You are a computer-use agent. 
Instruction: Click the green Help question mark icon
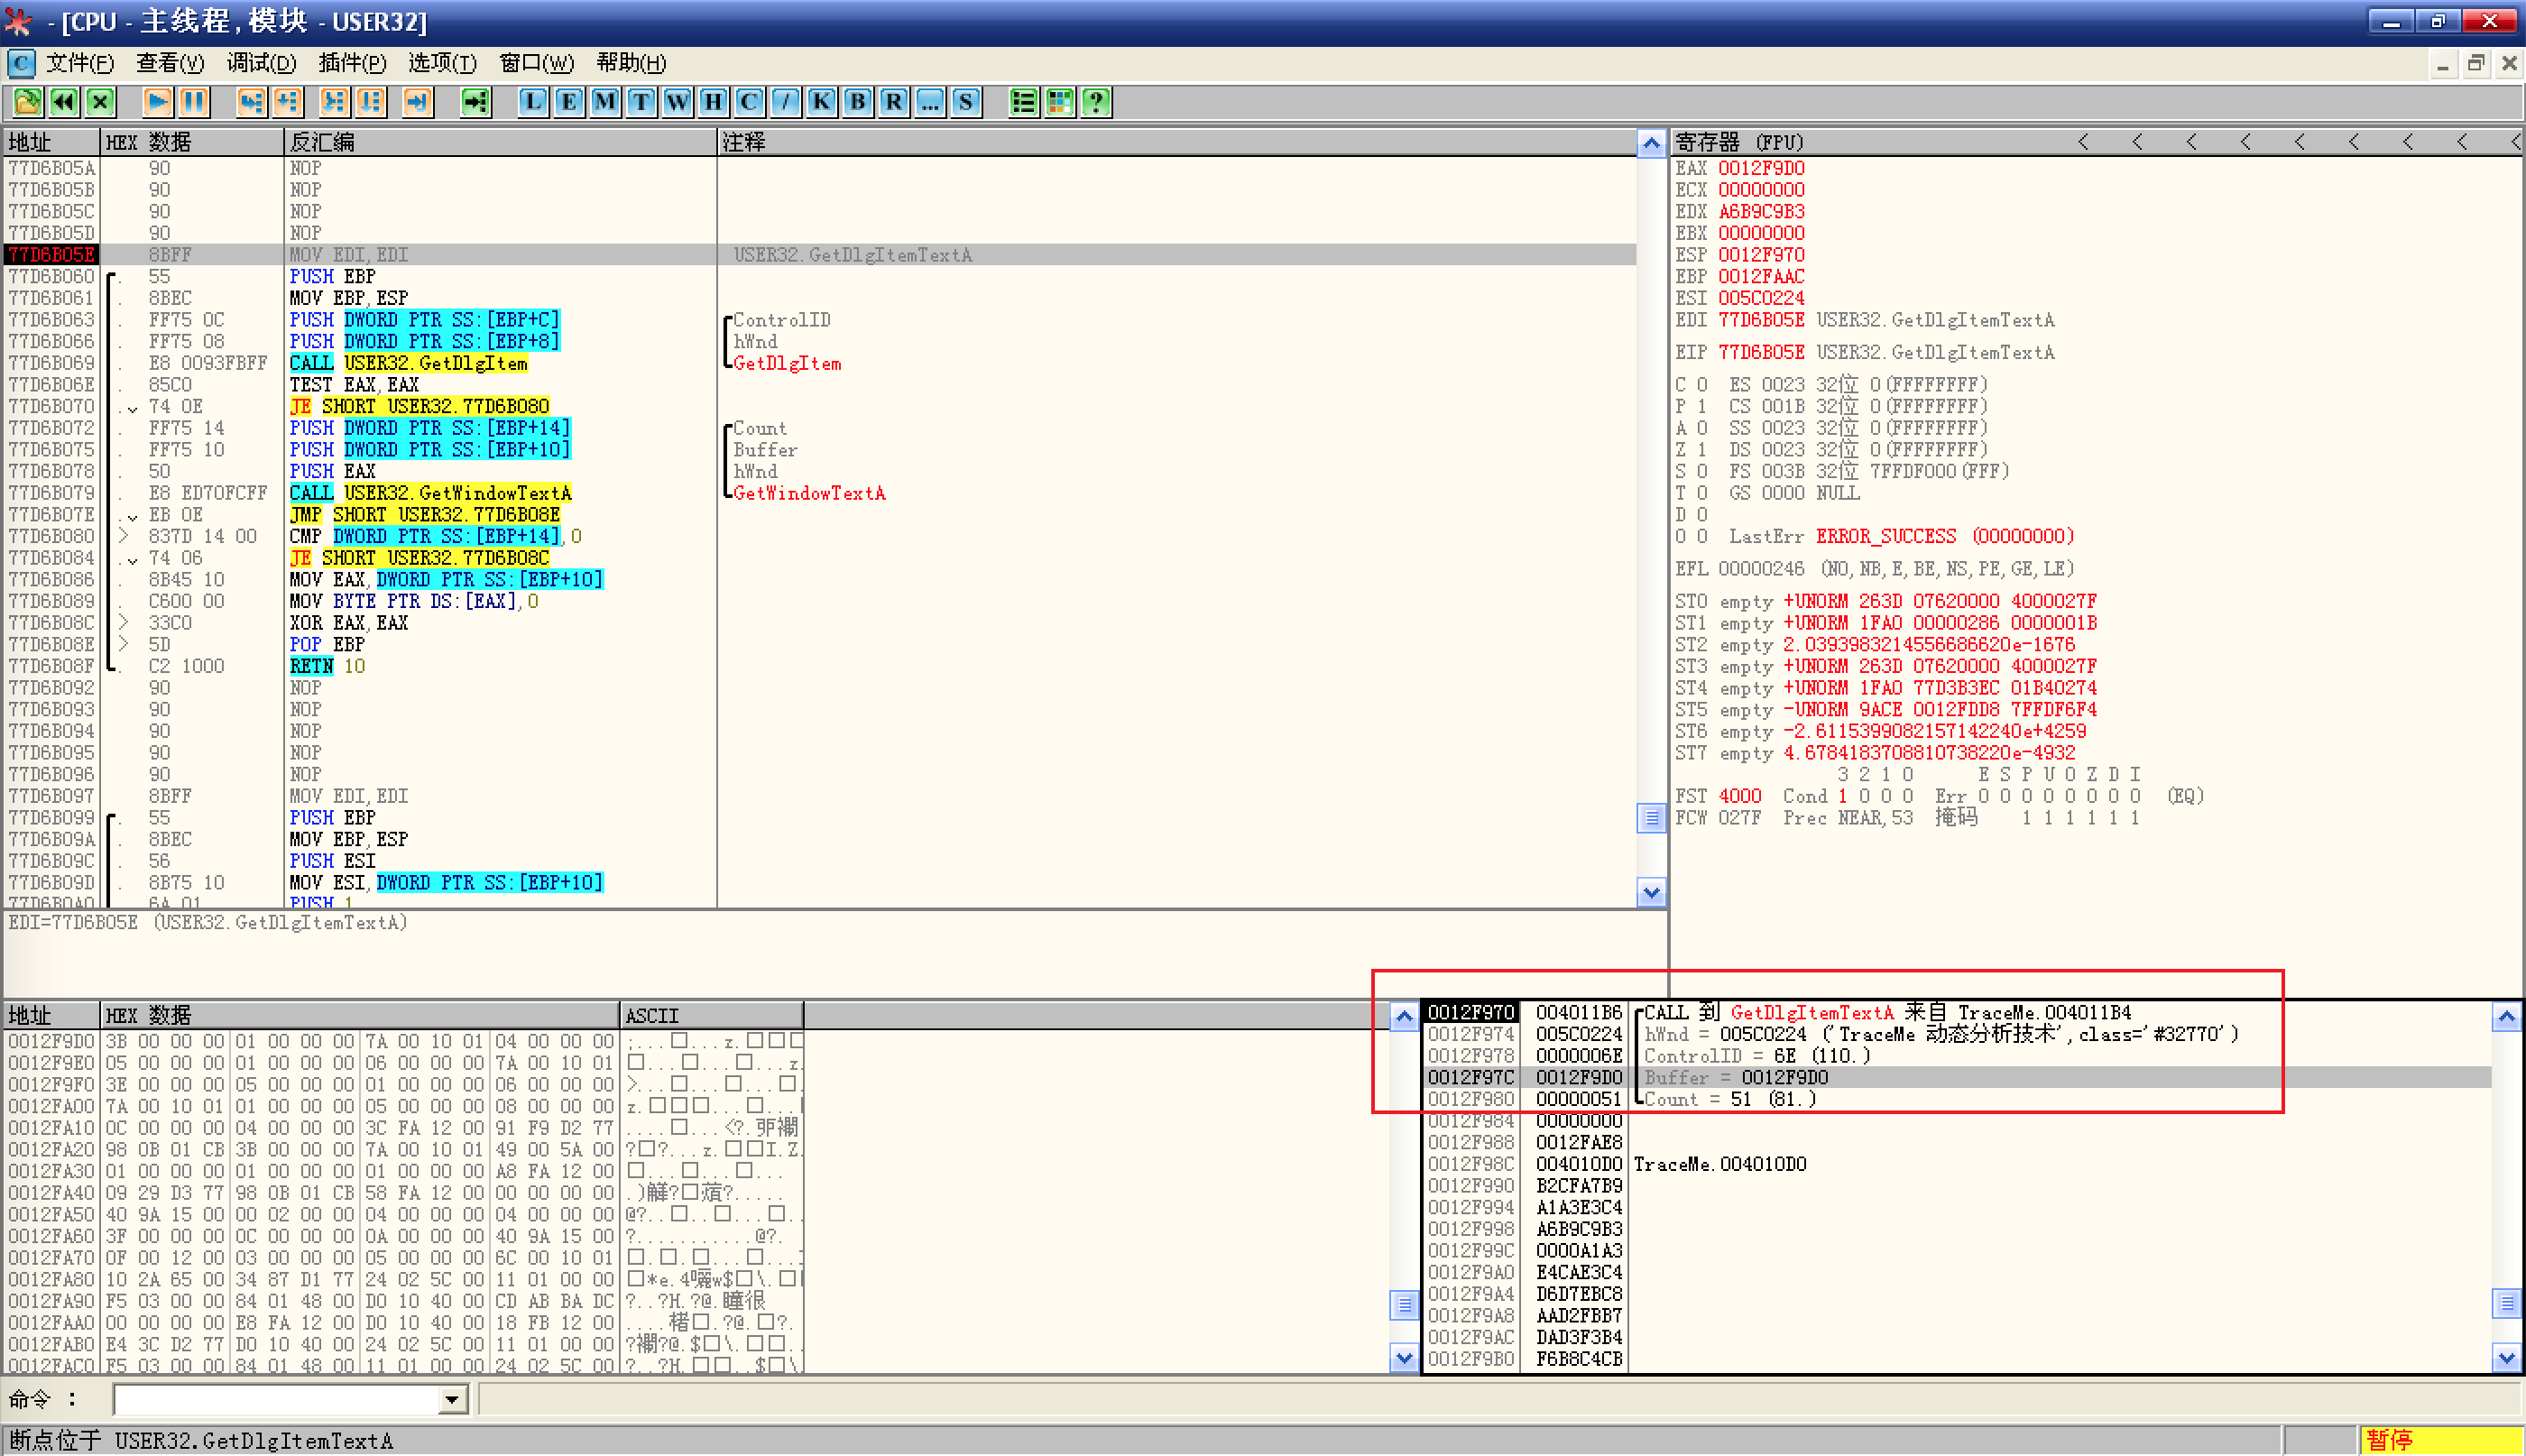pyautogui.click(x=1096, y=102)
